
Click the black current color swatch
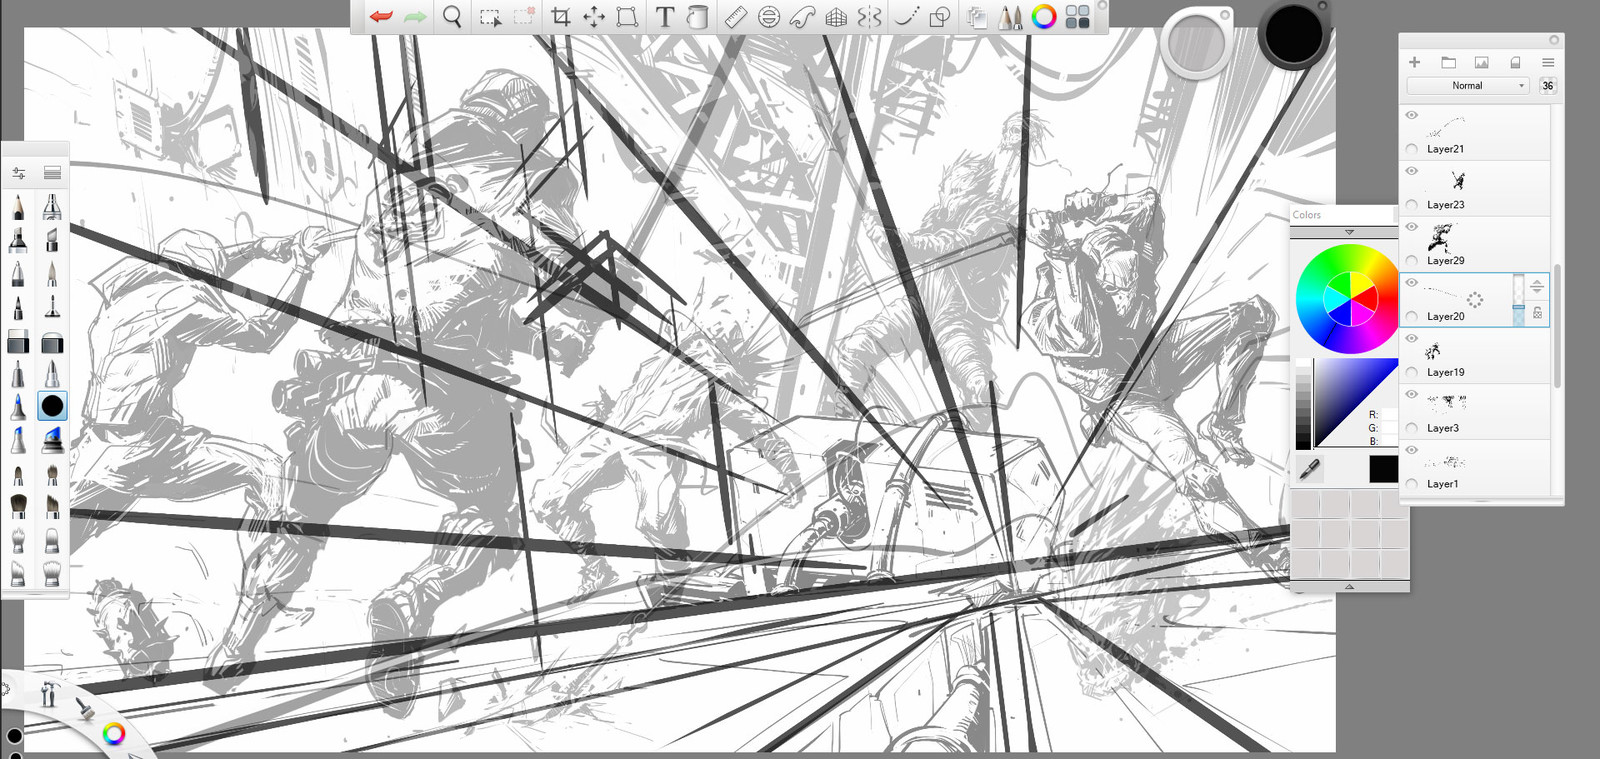tap(1383, 468)
